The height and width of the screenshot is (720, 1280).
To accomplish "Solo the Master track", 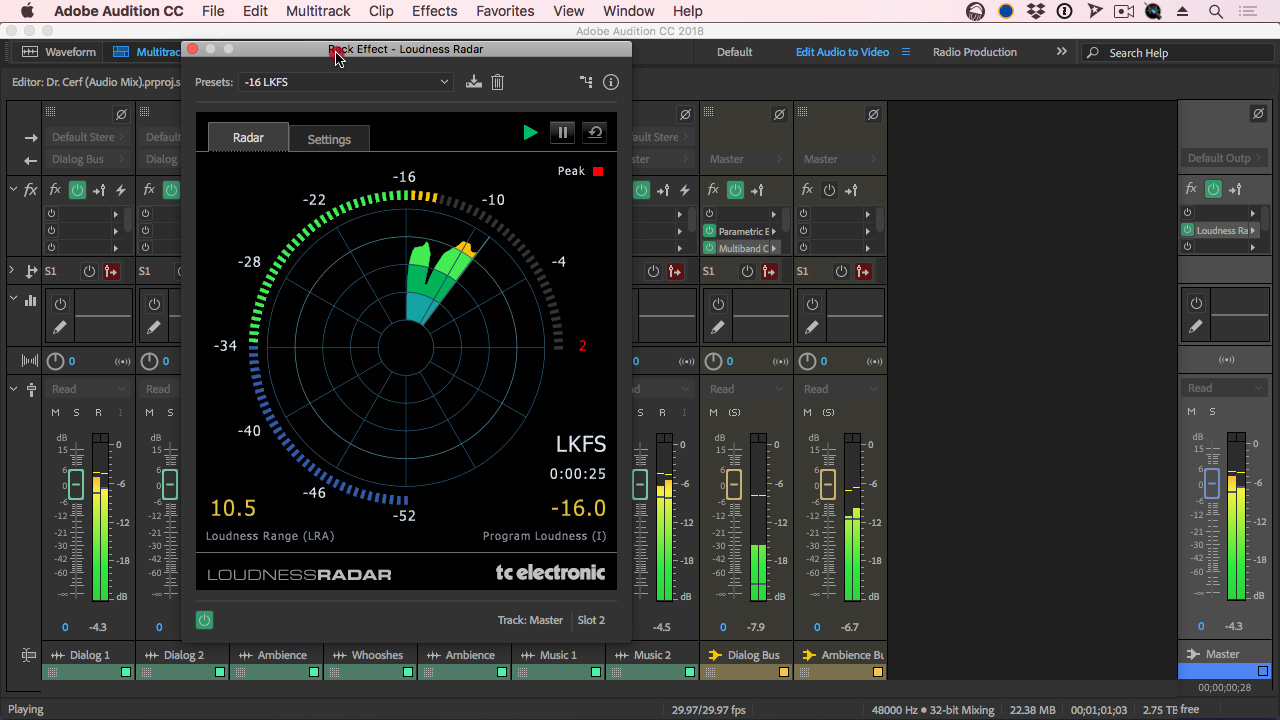I will click(1212, 412).
